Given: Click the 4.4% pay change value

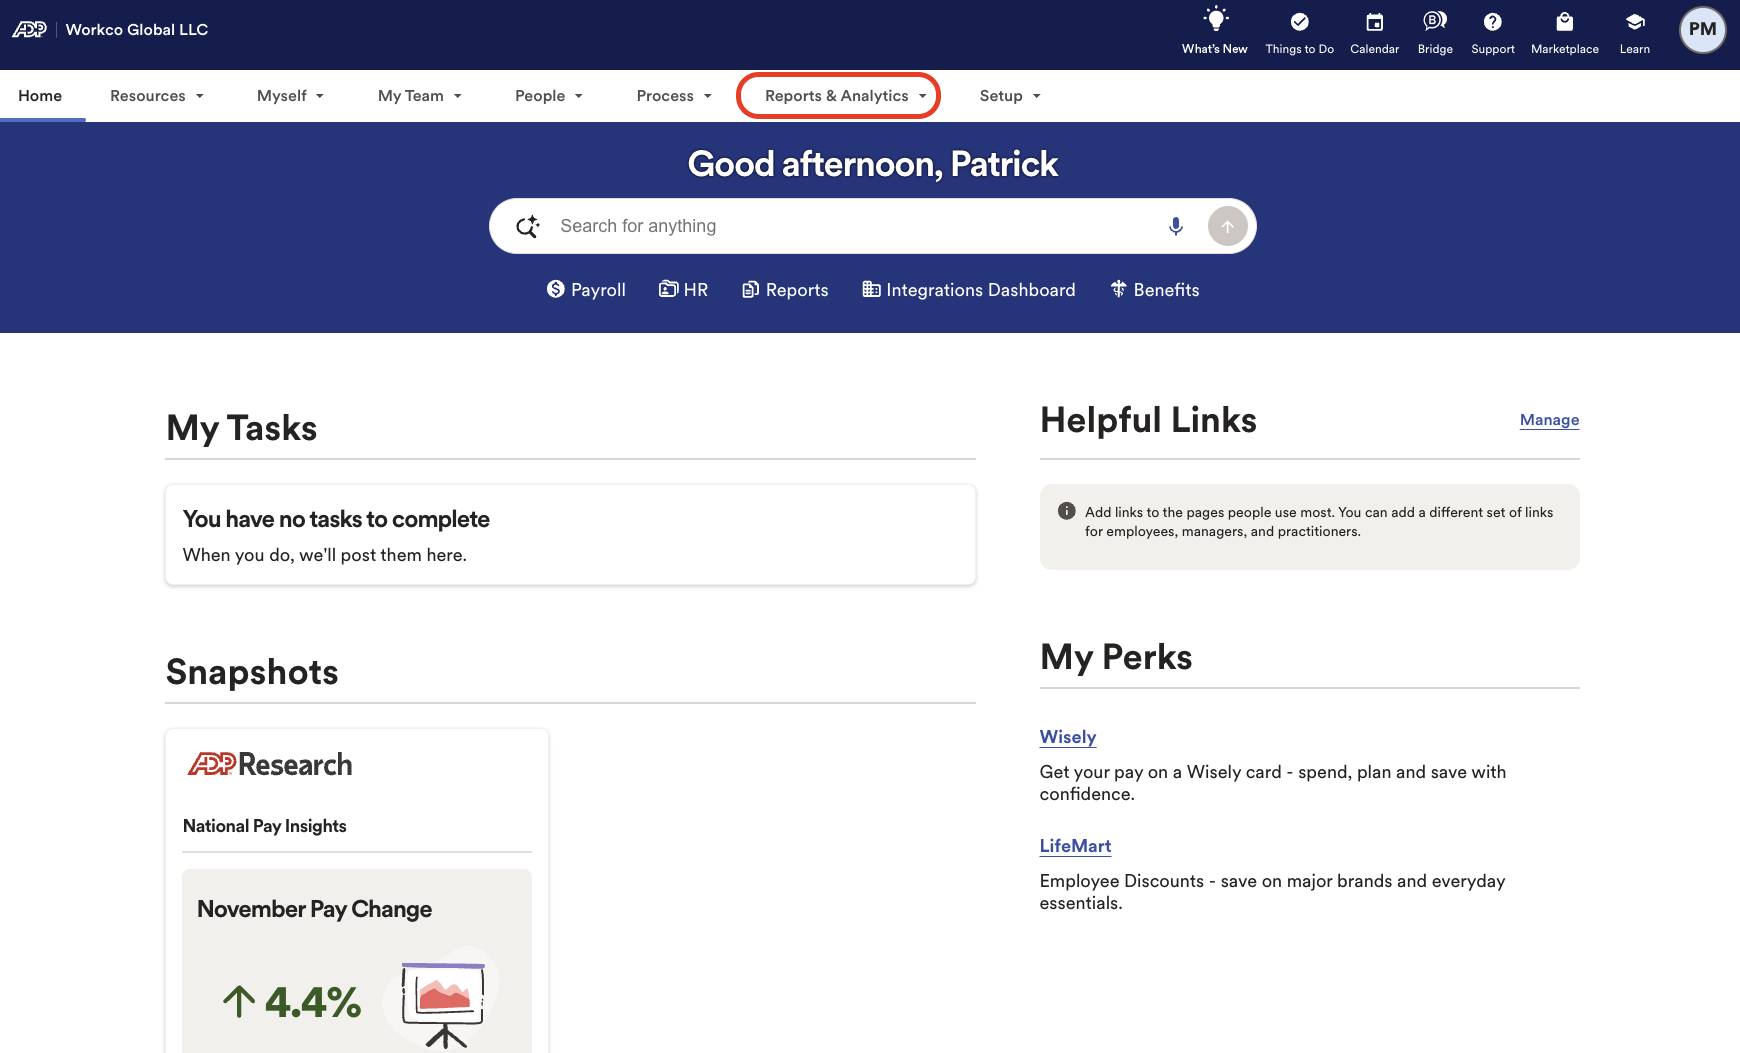Looking at the screenshot, I should coord(312,1002).
